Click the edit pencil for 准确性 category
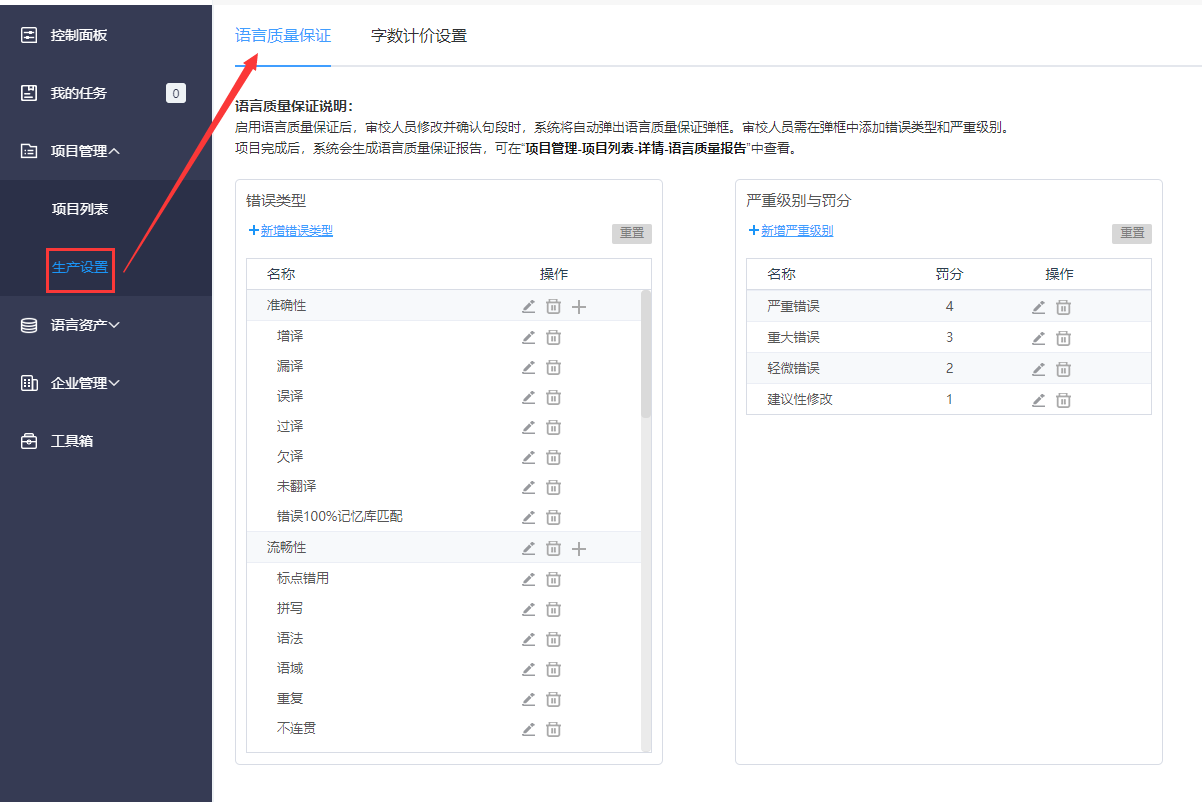1202x802 pixels. pyautogui.click(x=529, y=307)
